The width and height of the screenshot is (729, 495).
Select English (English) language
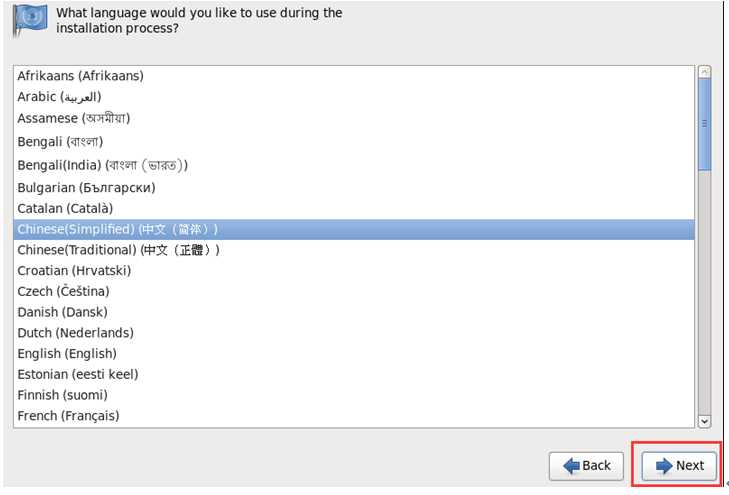click(354, 354)
